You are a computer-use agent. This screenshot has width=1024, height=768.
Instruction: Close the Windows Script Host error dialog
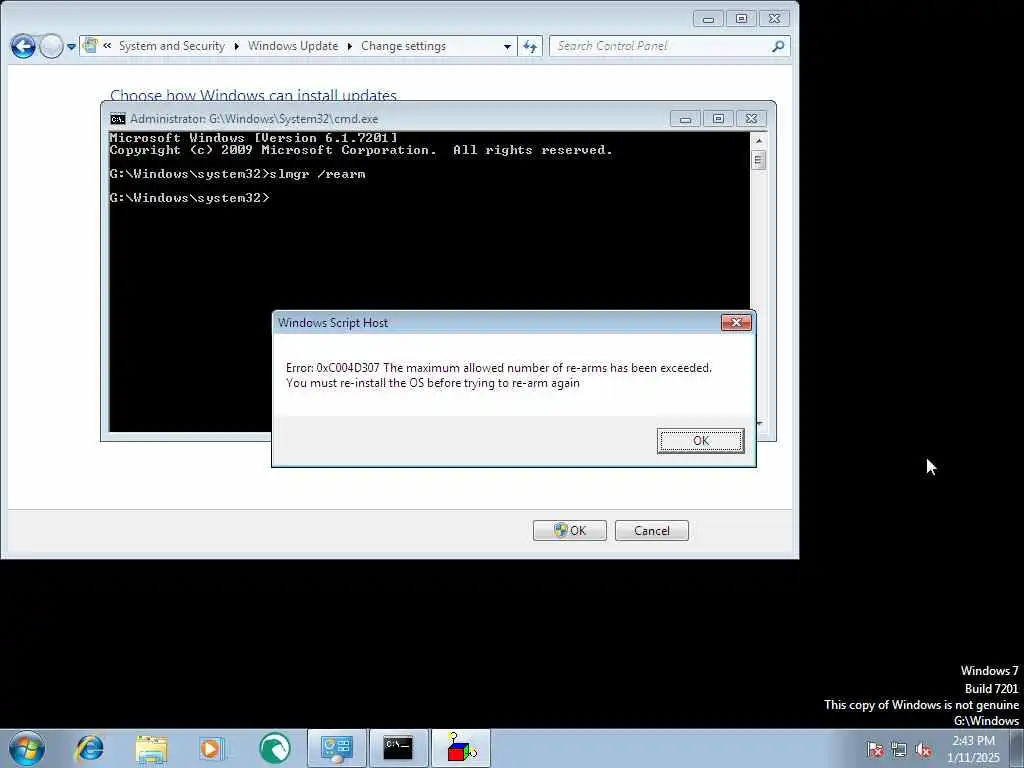pyautogui.click(x=736, y=323)
